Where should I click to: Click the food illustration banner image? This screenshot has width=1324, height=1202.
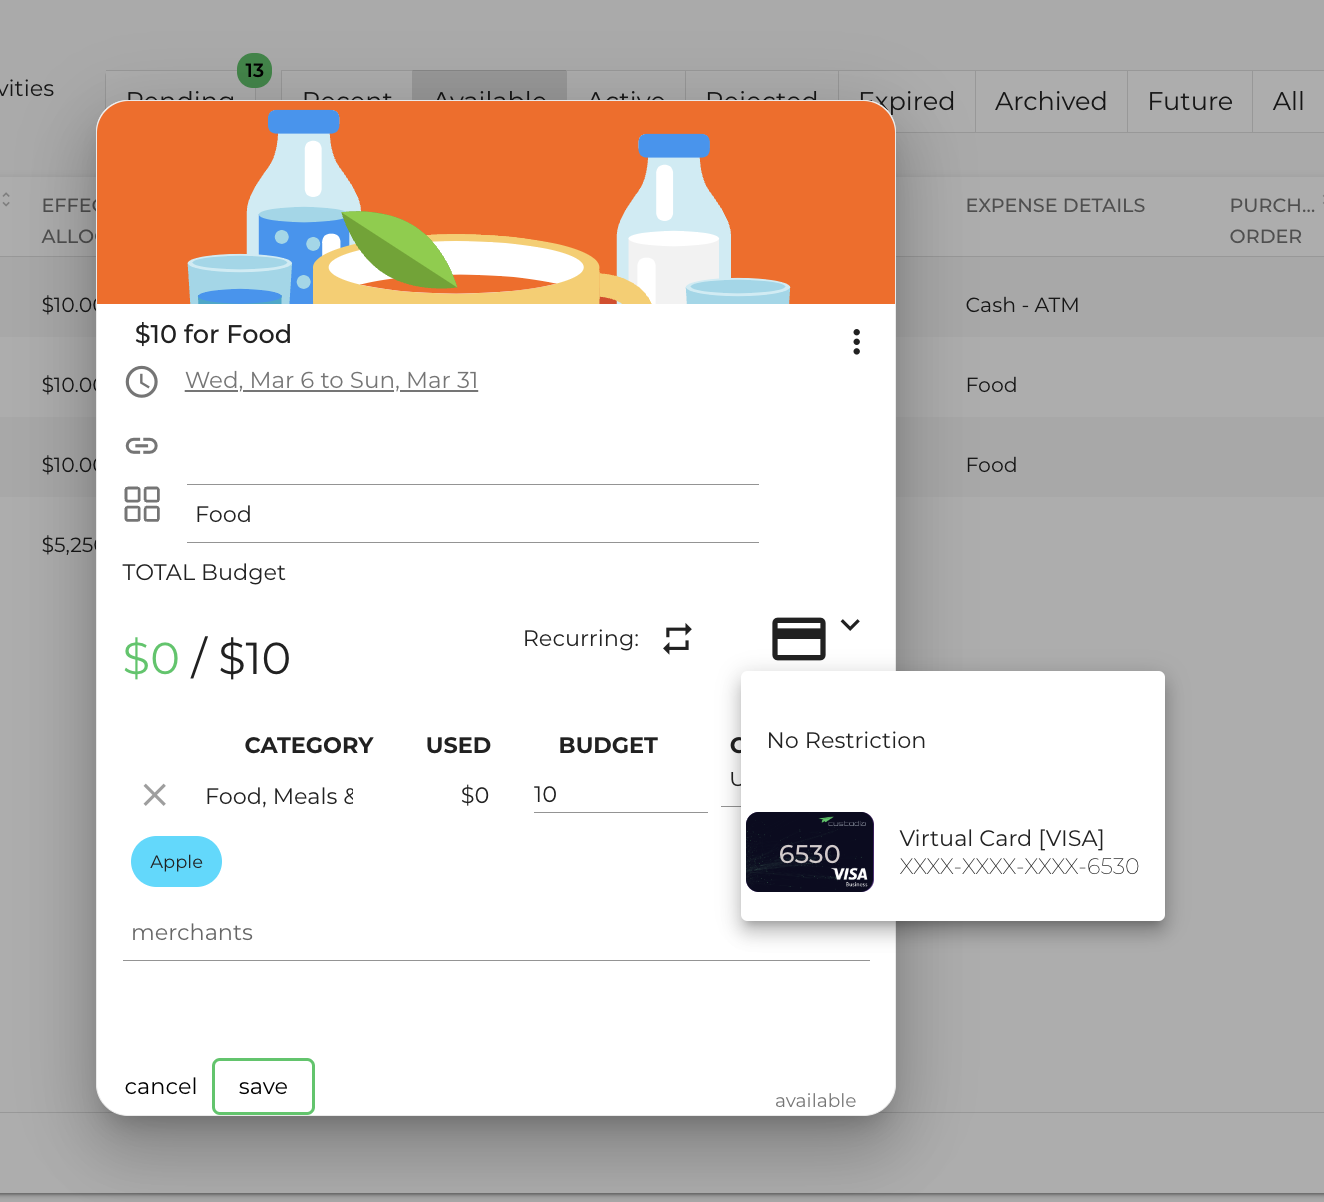click(x=496, y=203)
